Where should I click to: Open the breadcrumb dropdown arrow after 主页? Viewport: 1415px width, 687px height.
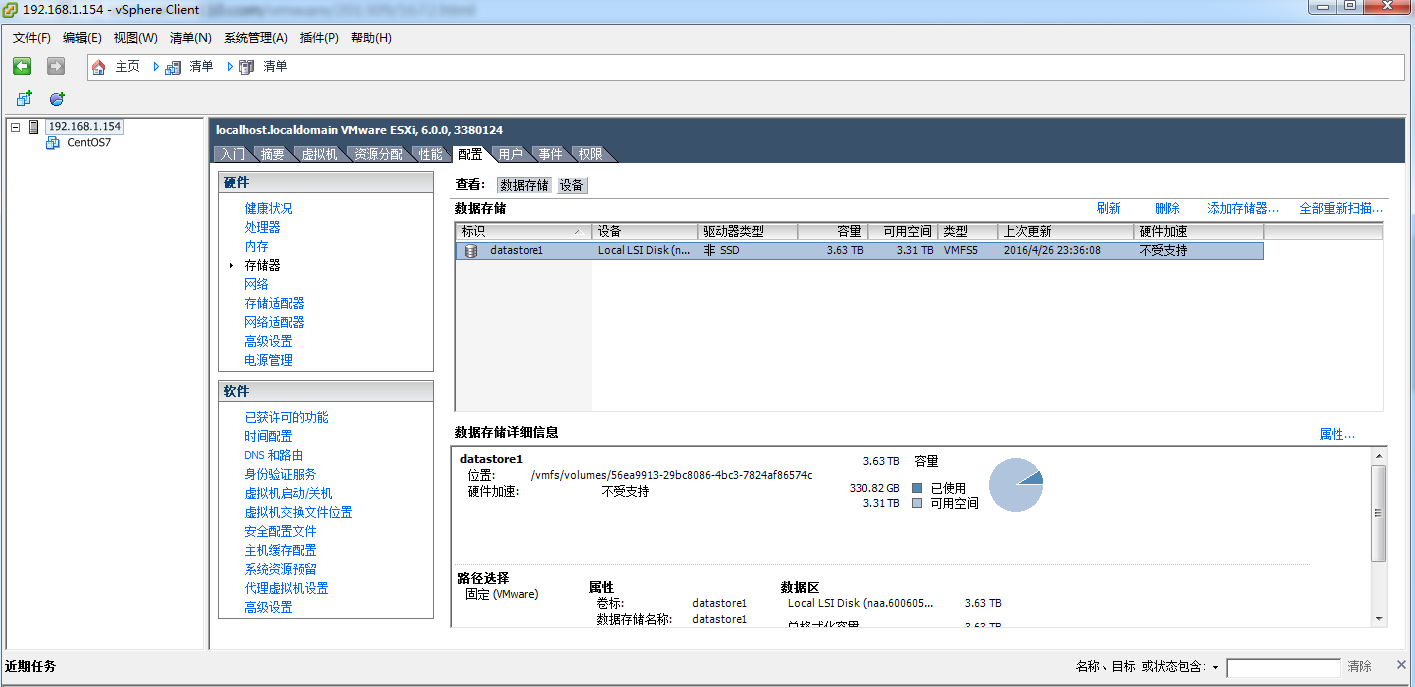[x=156, y=67]
